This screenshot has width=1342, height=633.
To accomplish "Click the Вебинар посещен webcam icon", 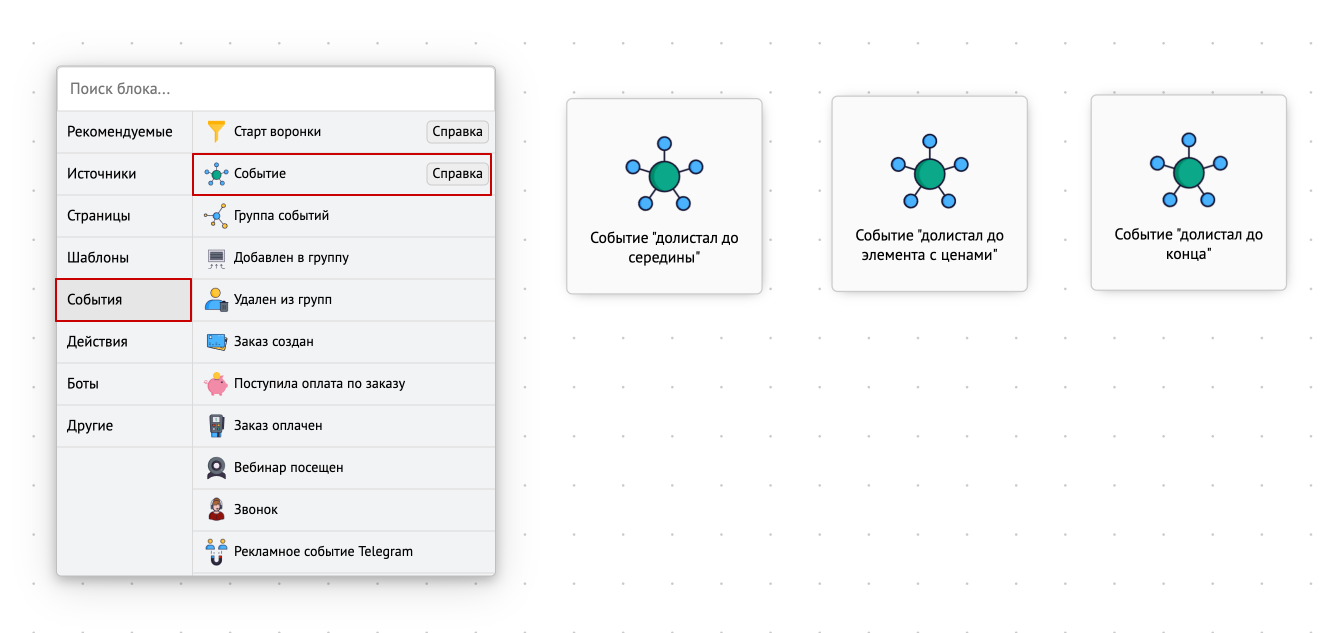I will tap(216, 468).
